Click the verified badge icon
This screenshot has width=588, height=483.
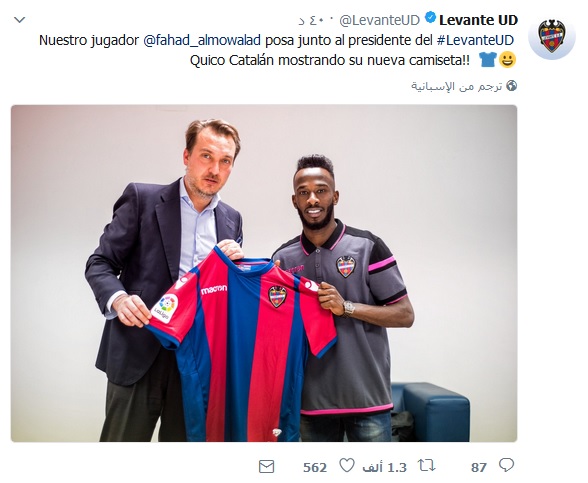[x=430, y=18]
